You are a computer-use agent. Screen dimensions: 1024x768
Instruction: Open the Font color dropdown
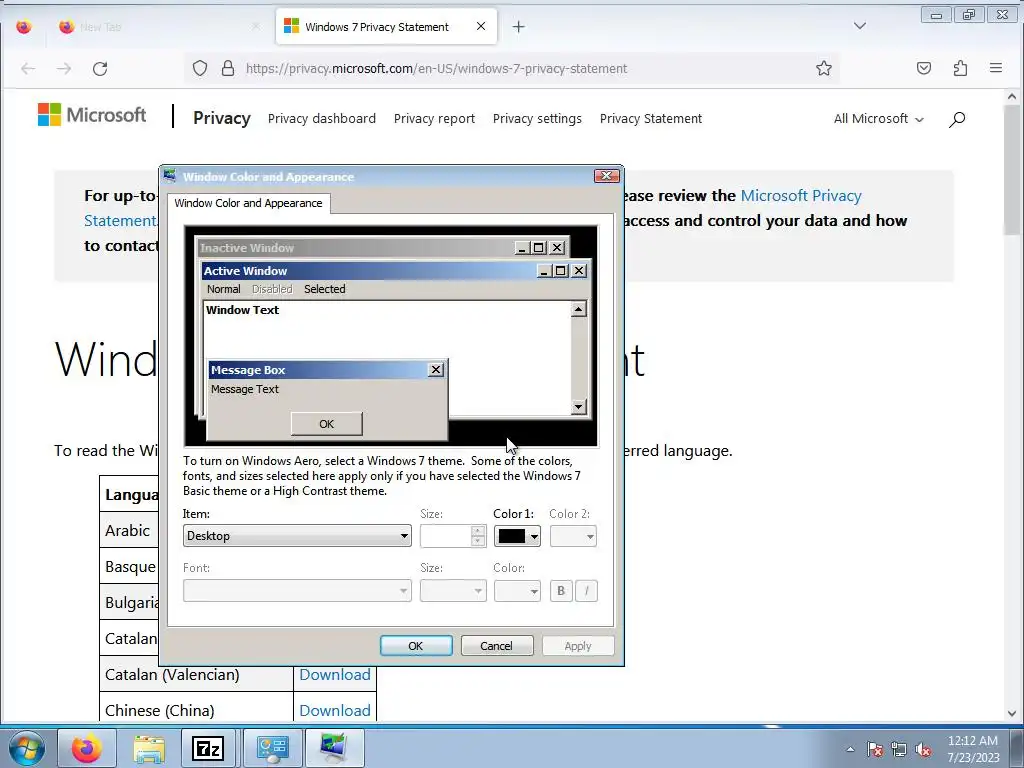(517, 591)
